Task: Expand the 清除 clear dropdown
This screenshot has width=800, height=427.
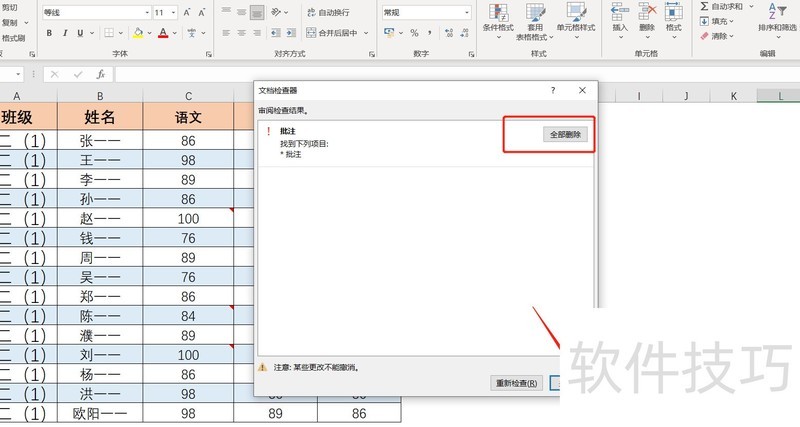Action: (732, 36)
